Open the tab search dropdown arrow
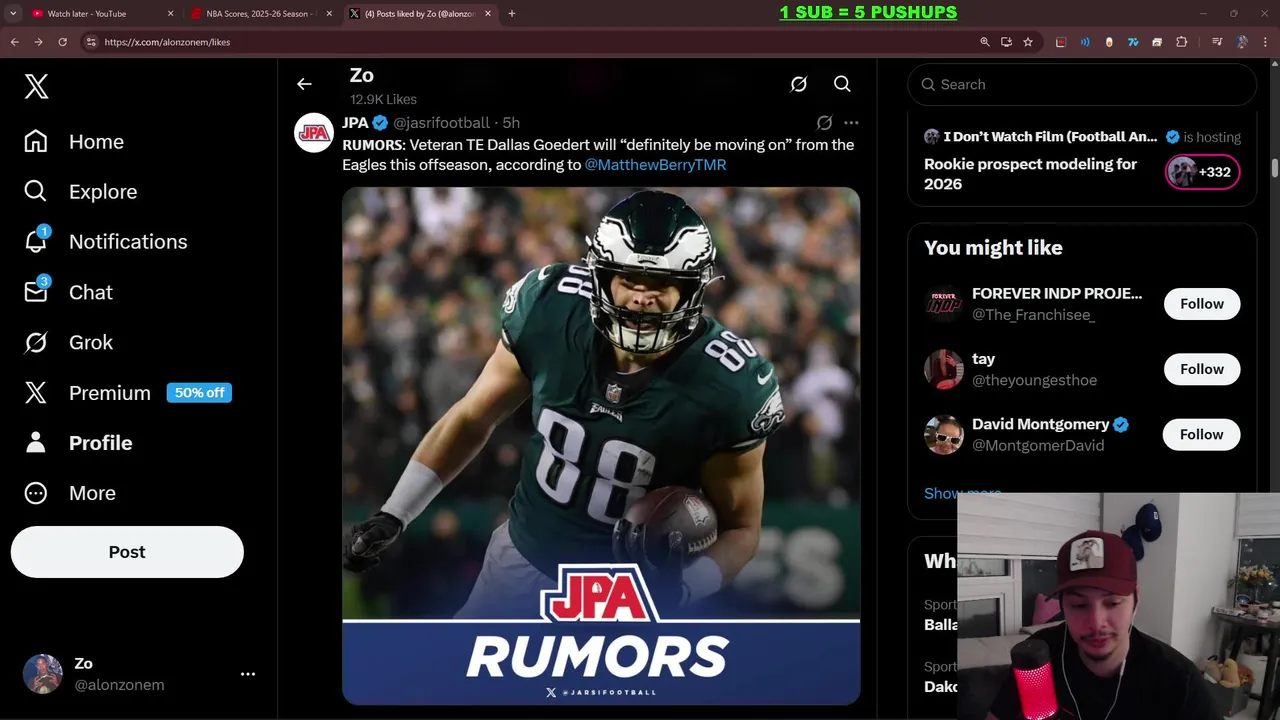The width and height of the screenshot is (1280, 720). 13,14
